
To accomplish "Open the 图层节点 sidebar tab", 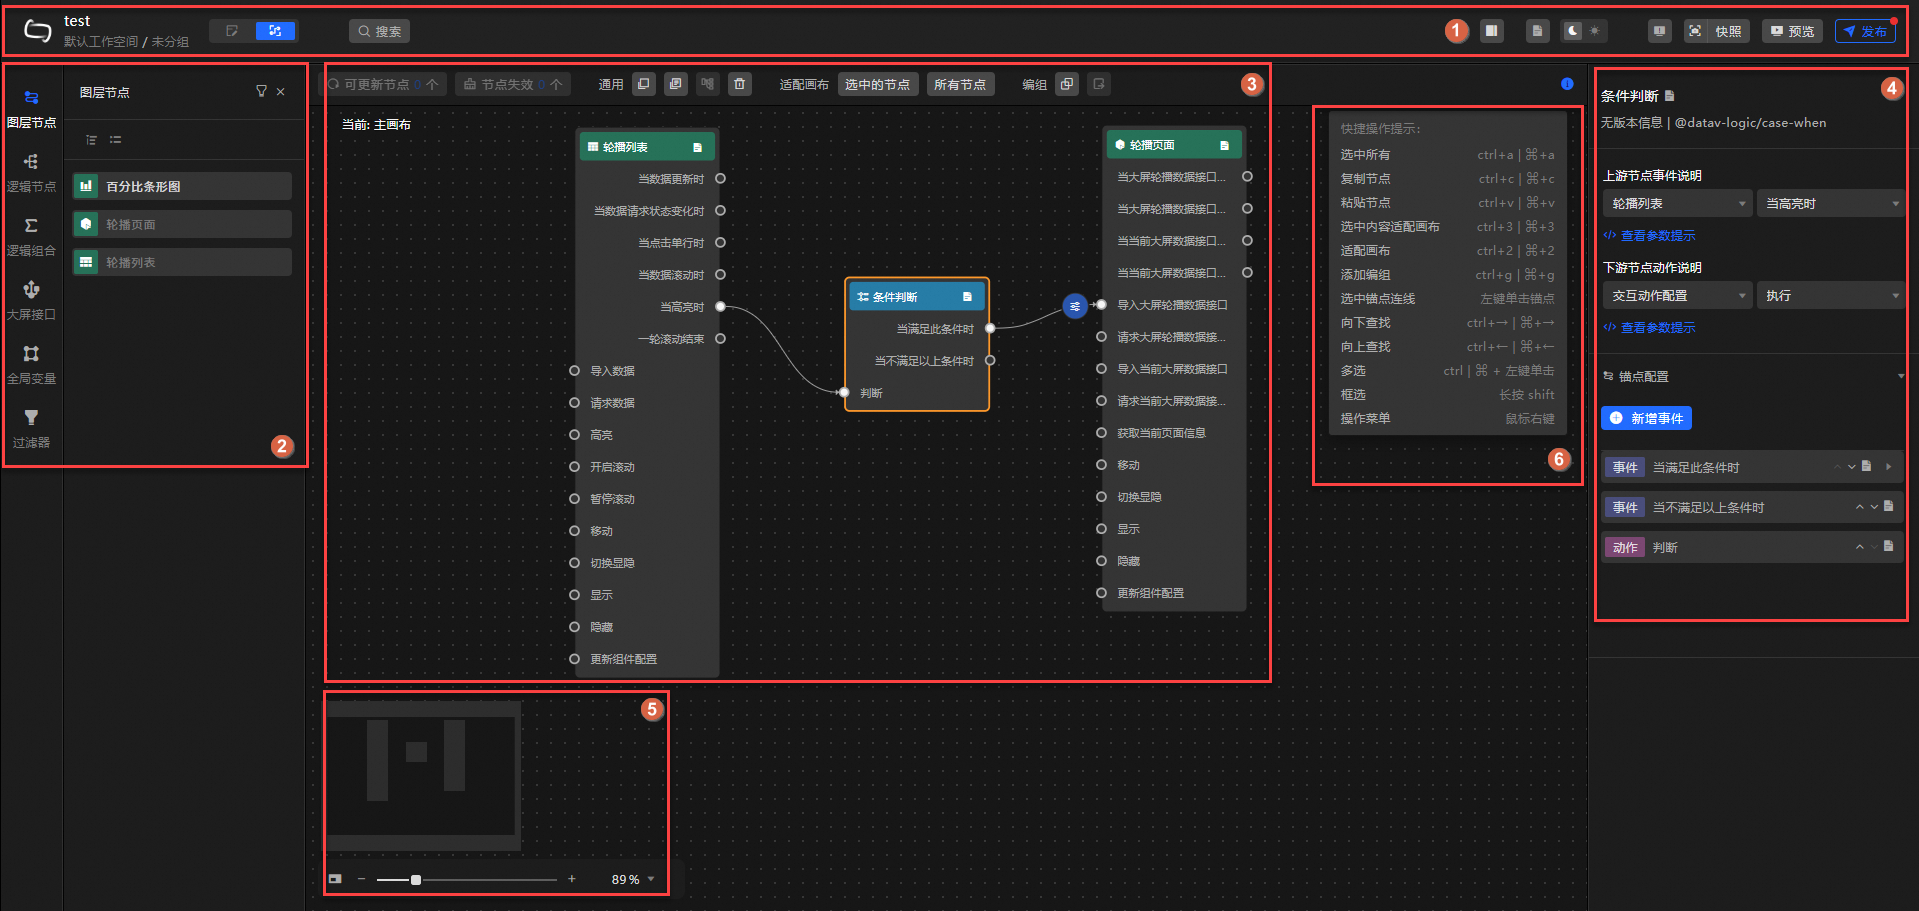I will (31, 109).
